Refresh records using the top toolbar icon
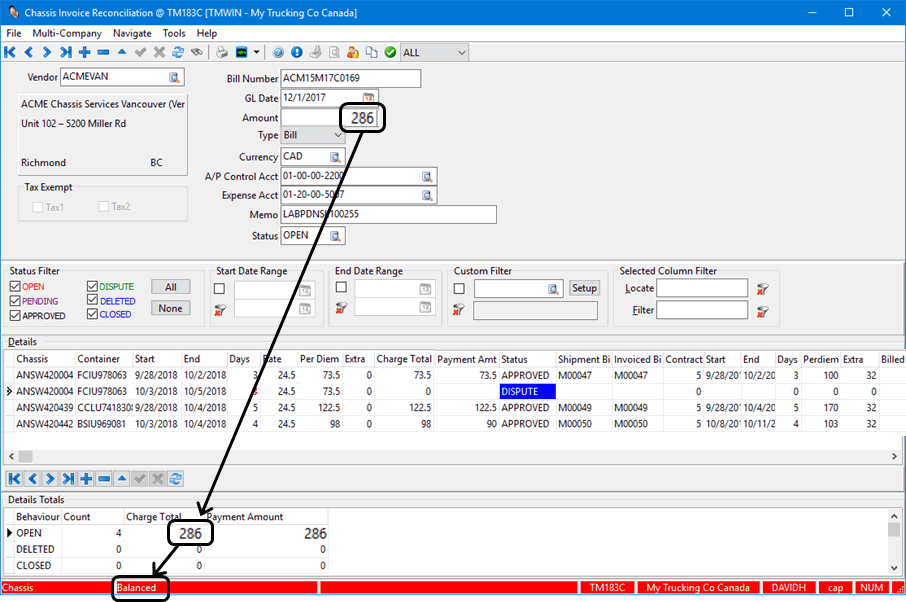Viewport: 906px width, 602px height. (x=177, y=52)
